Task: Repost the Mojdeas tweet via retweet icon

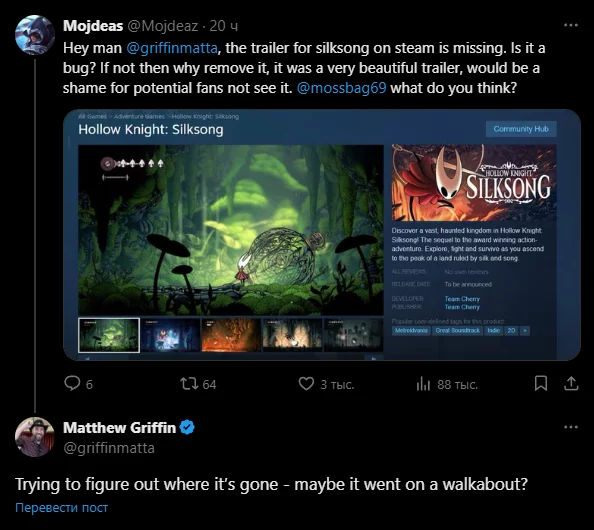Action: [189, 383]
